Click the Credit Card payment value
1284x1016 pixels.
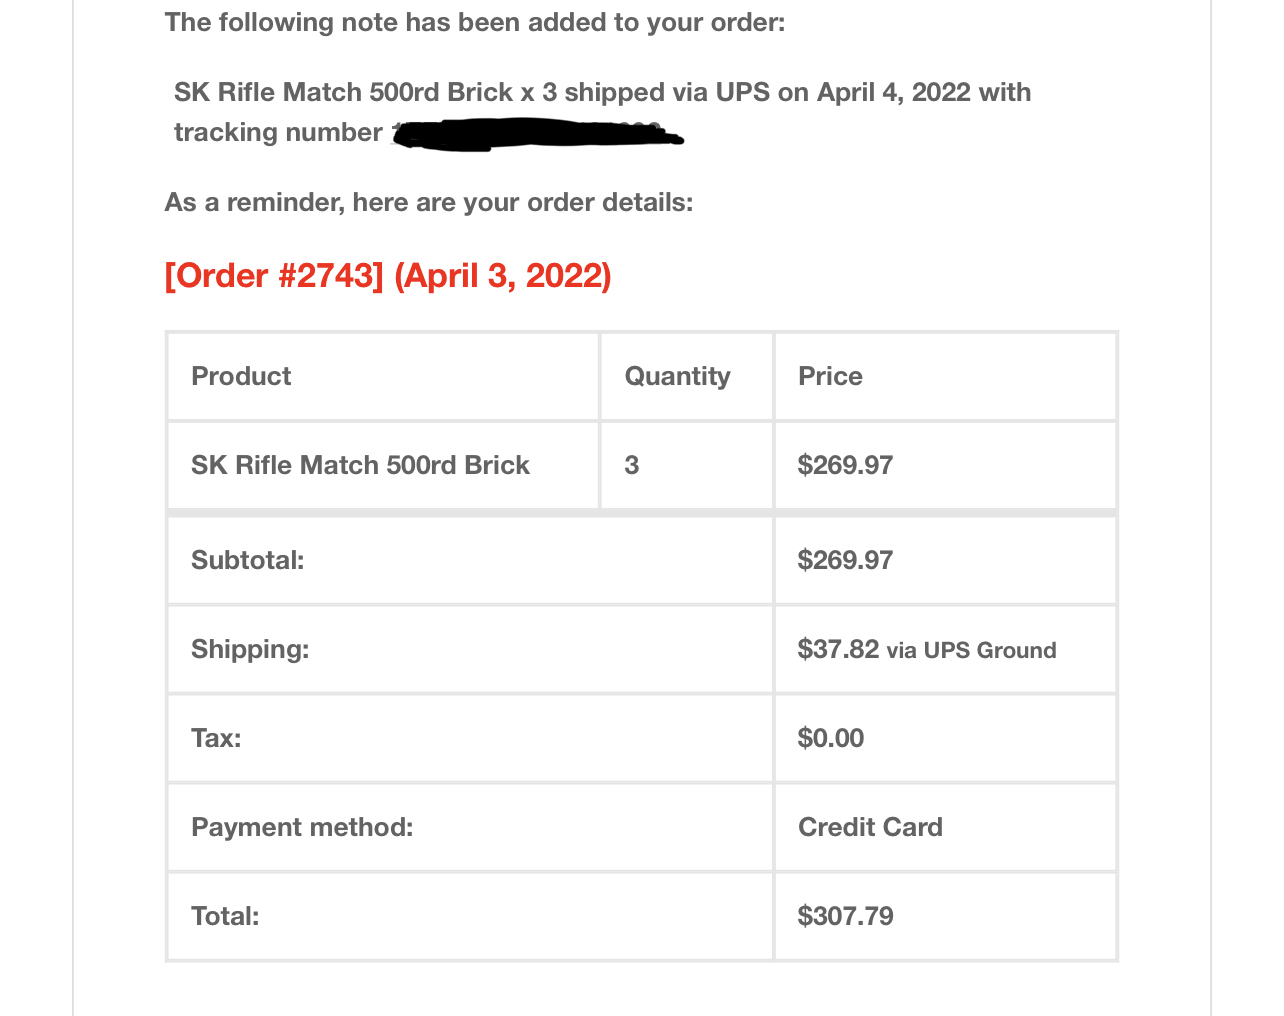point(870,827)
